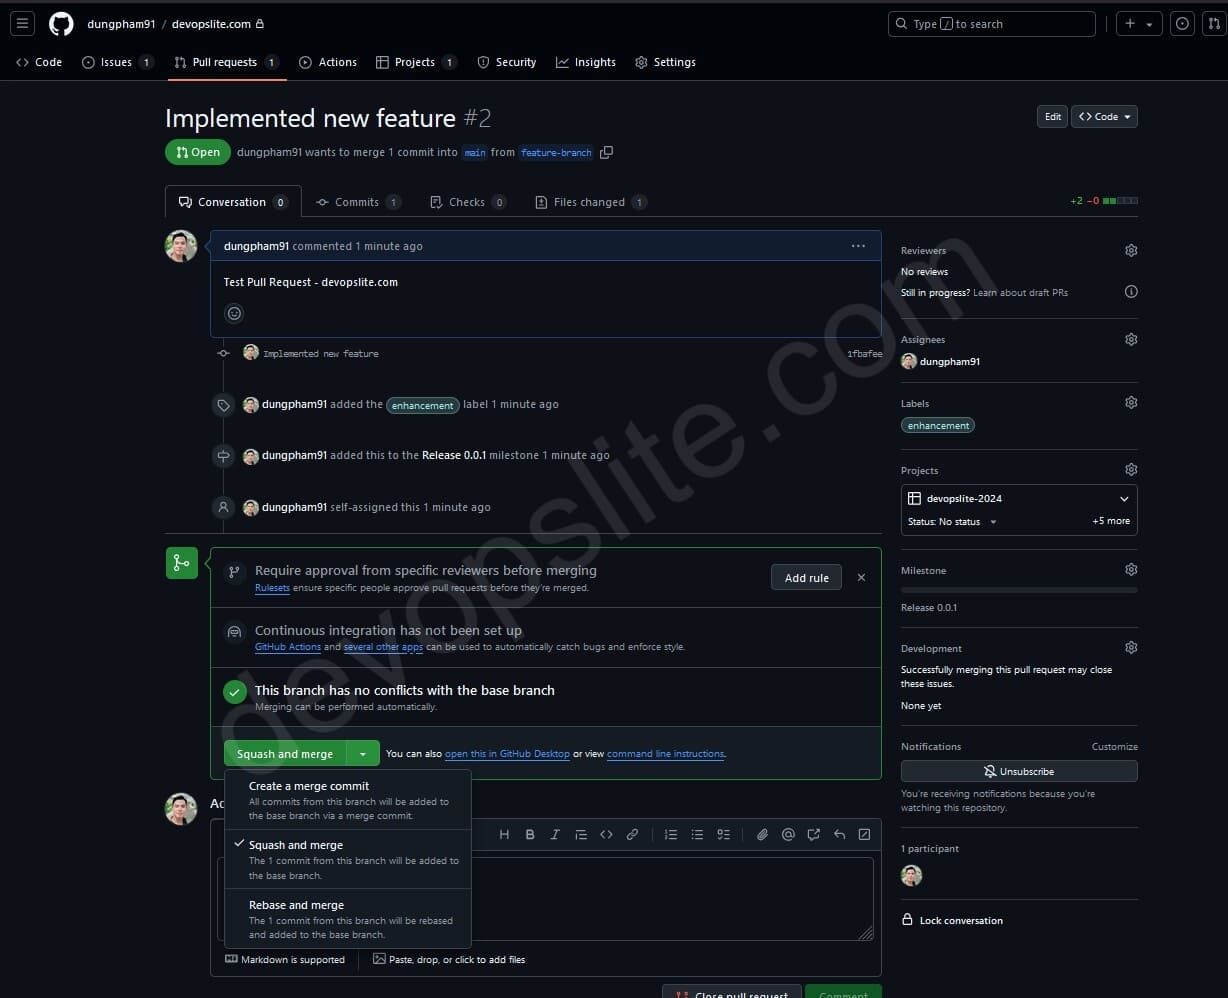The width and height of the screenshot is (1228, 998).
Task: Click the Add rule button
Action: click(807, 578)
